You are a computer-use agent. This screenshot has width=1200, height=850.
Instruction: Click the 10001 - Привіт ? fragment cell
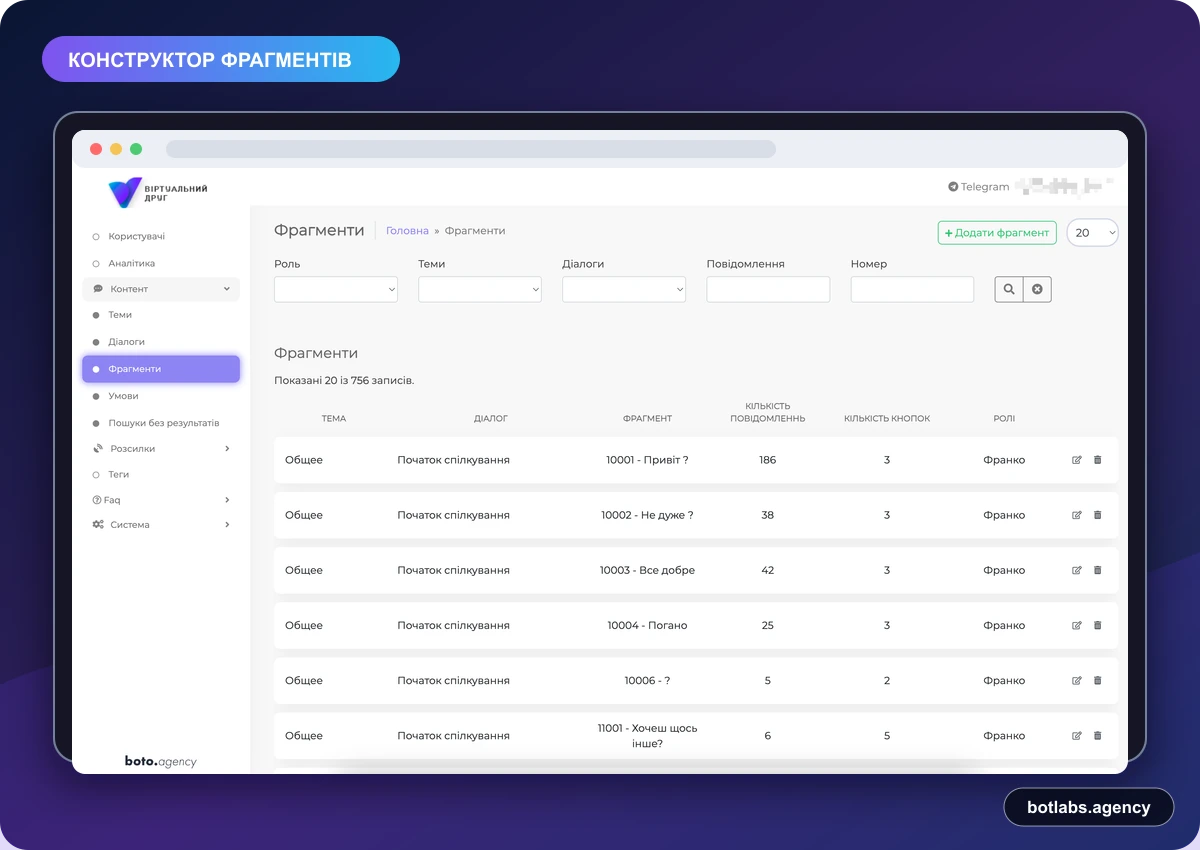click(x=647, y=460)
